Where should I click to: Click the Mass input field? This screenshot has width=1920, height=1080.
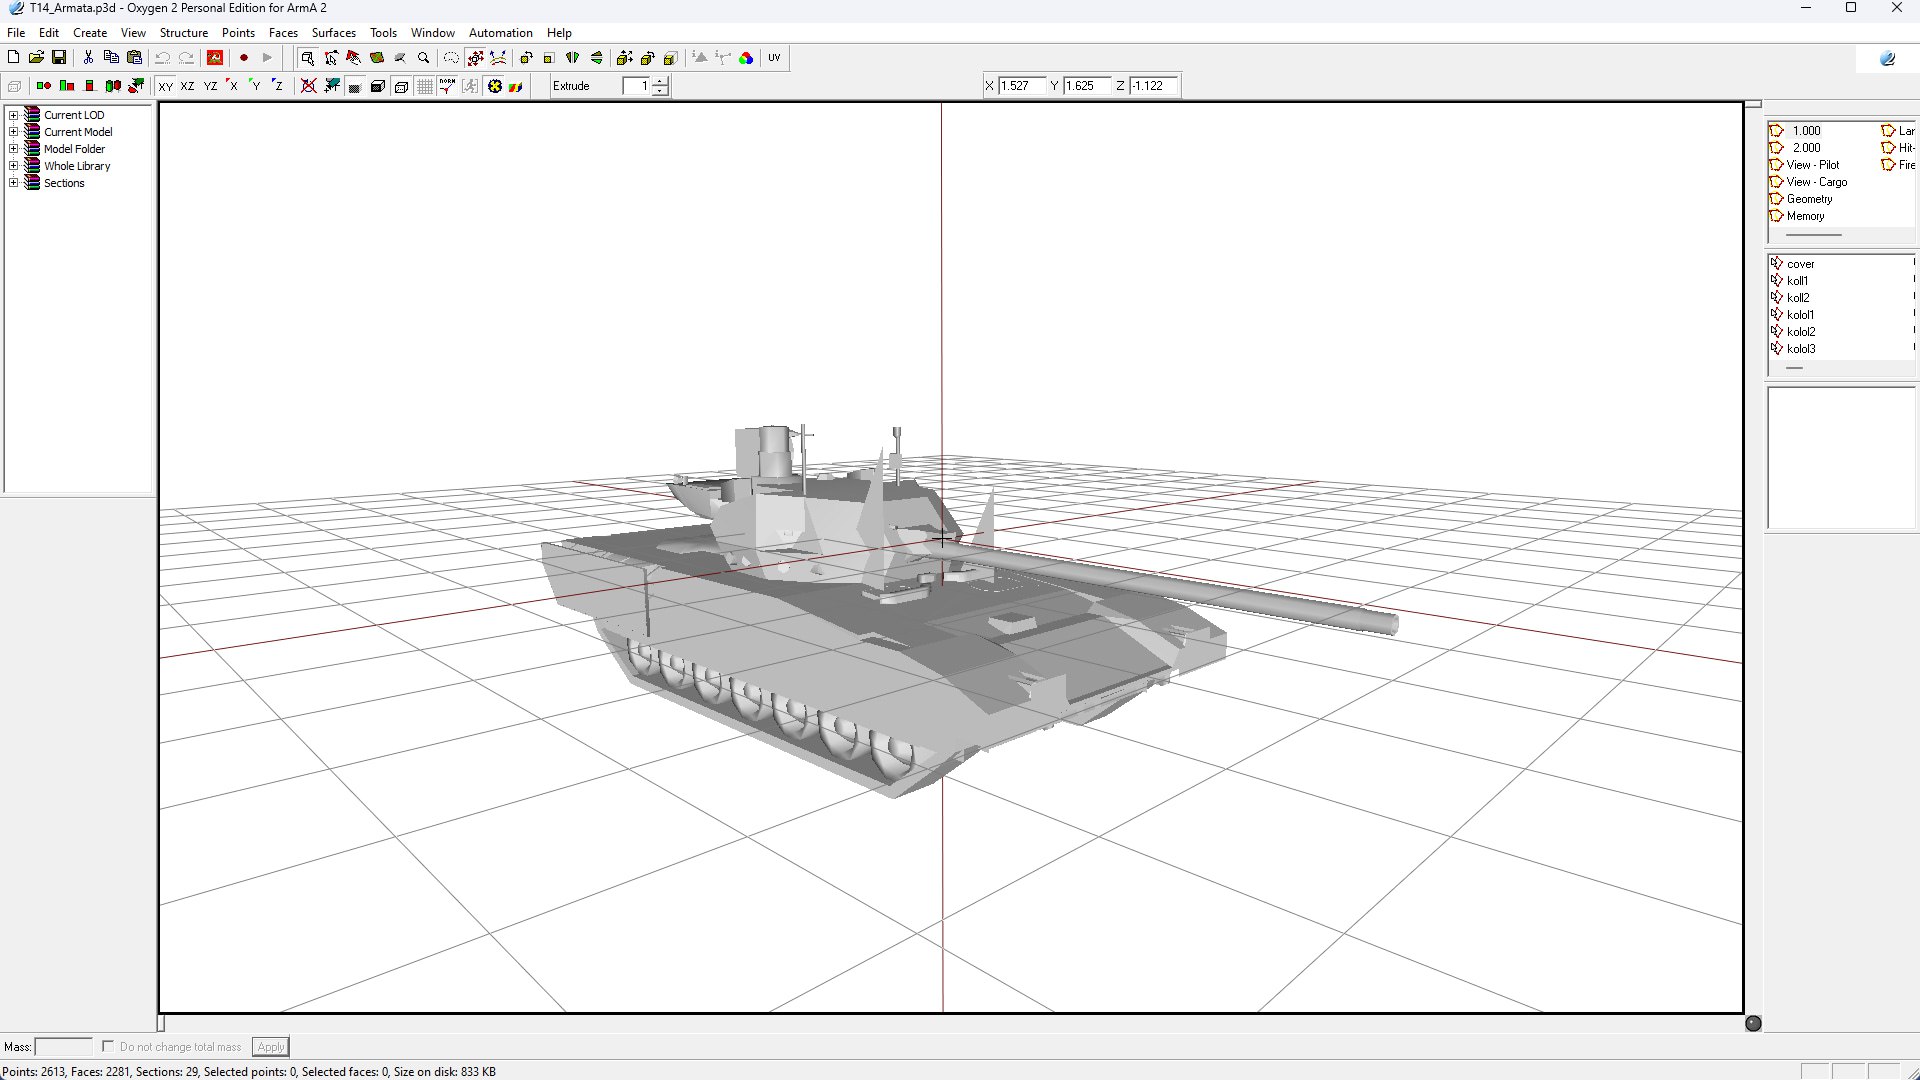click(63, 1047)
